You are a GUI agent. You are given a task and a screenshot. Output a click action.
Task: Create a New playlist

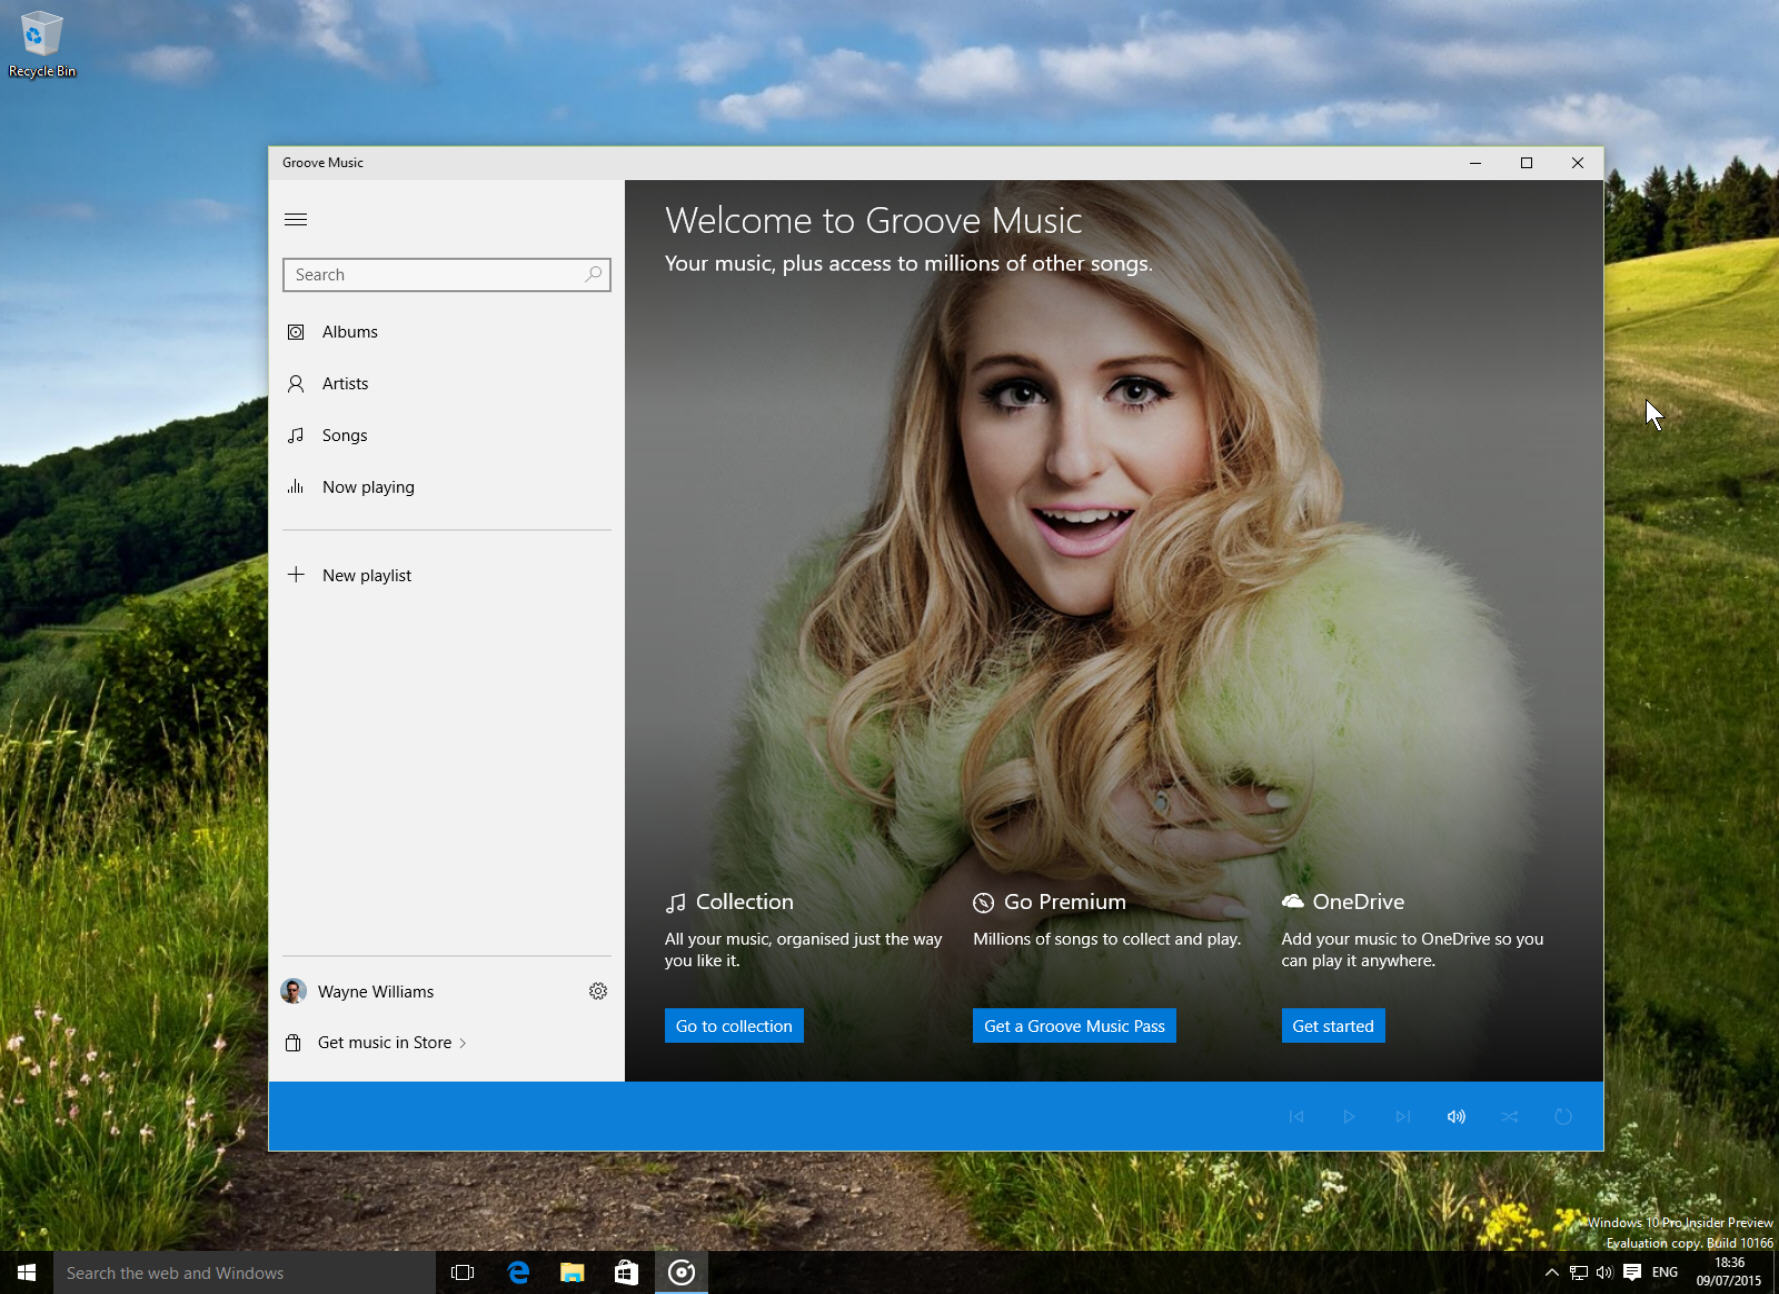(x=446, y=575)
